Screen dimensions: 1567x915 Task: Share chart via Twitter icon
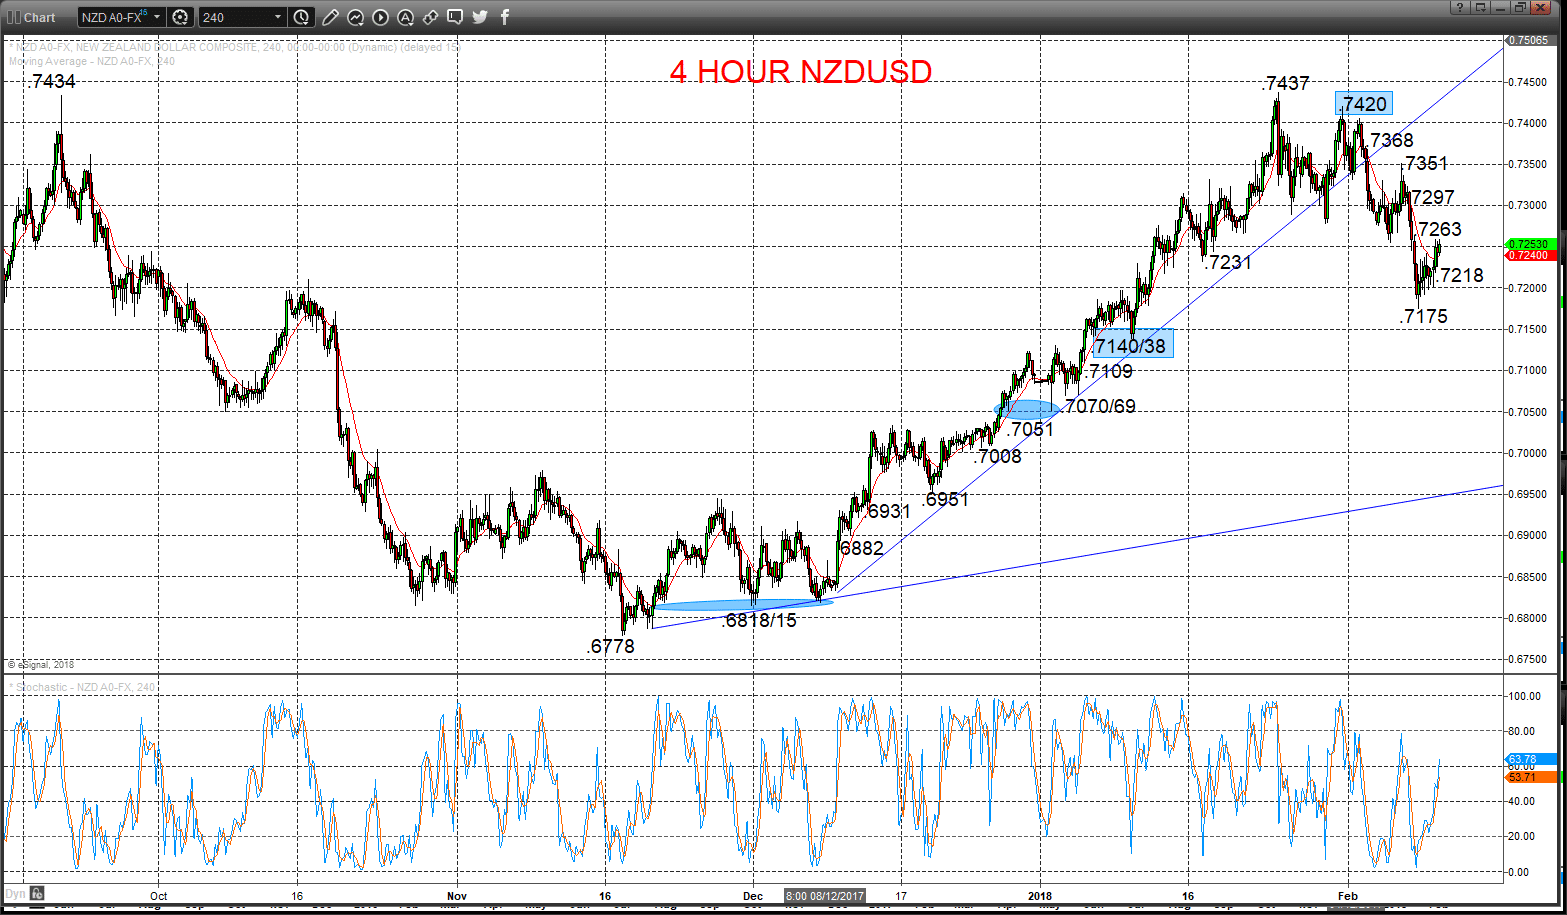tap(480, 17)
